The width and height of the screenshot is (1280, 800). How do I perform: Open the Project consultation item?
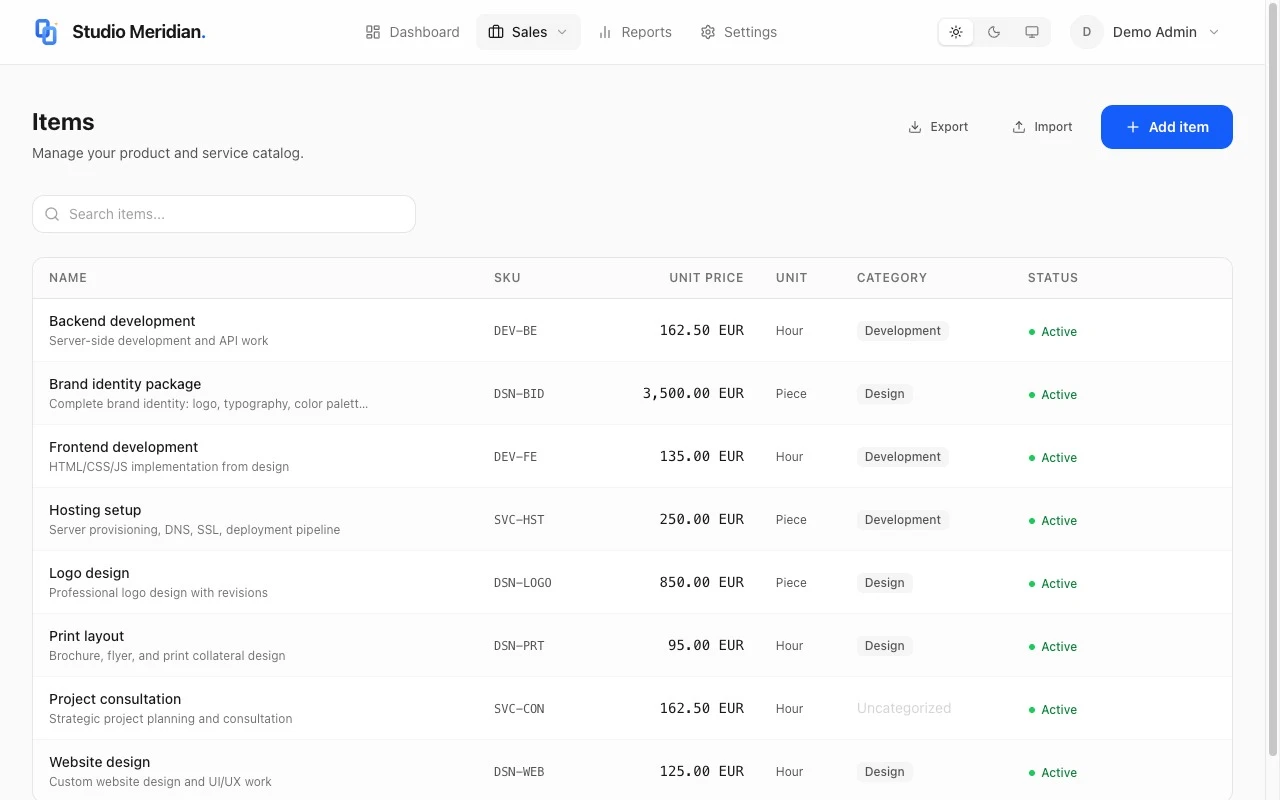[115, 699]
